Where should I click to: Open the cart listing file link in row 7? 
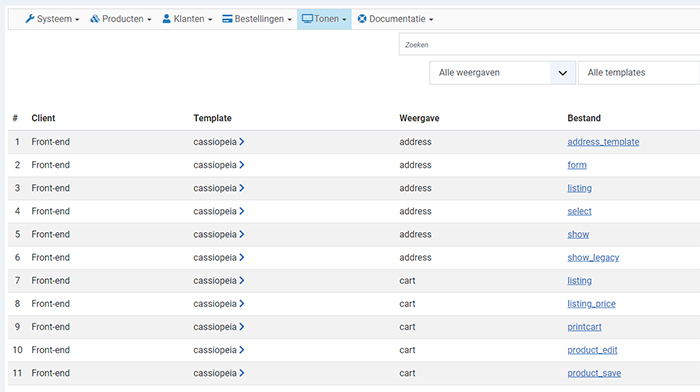[x=579, y=281]
